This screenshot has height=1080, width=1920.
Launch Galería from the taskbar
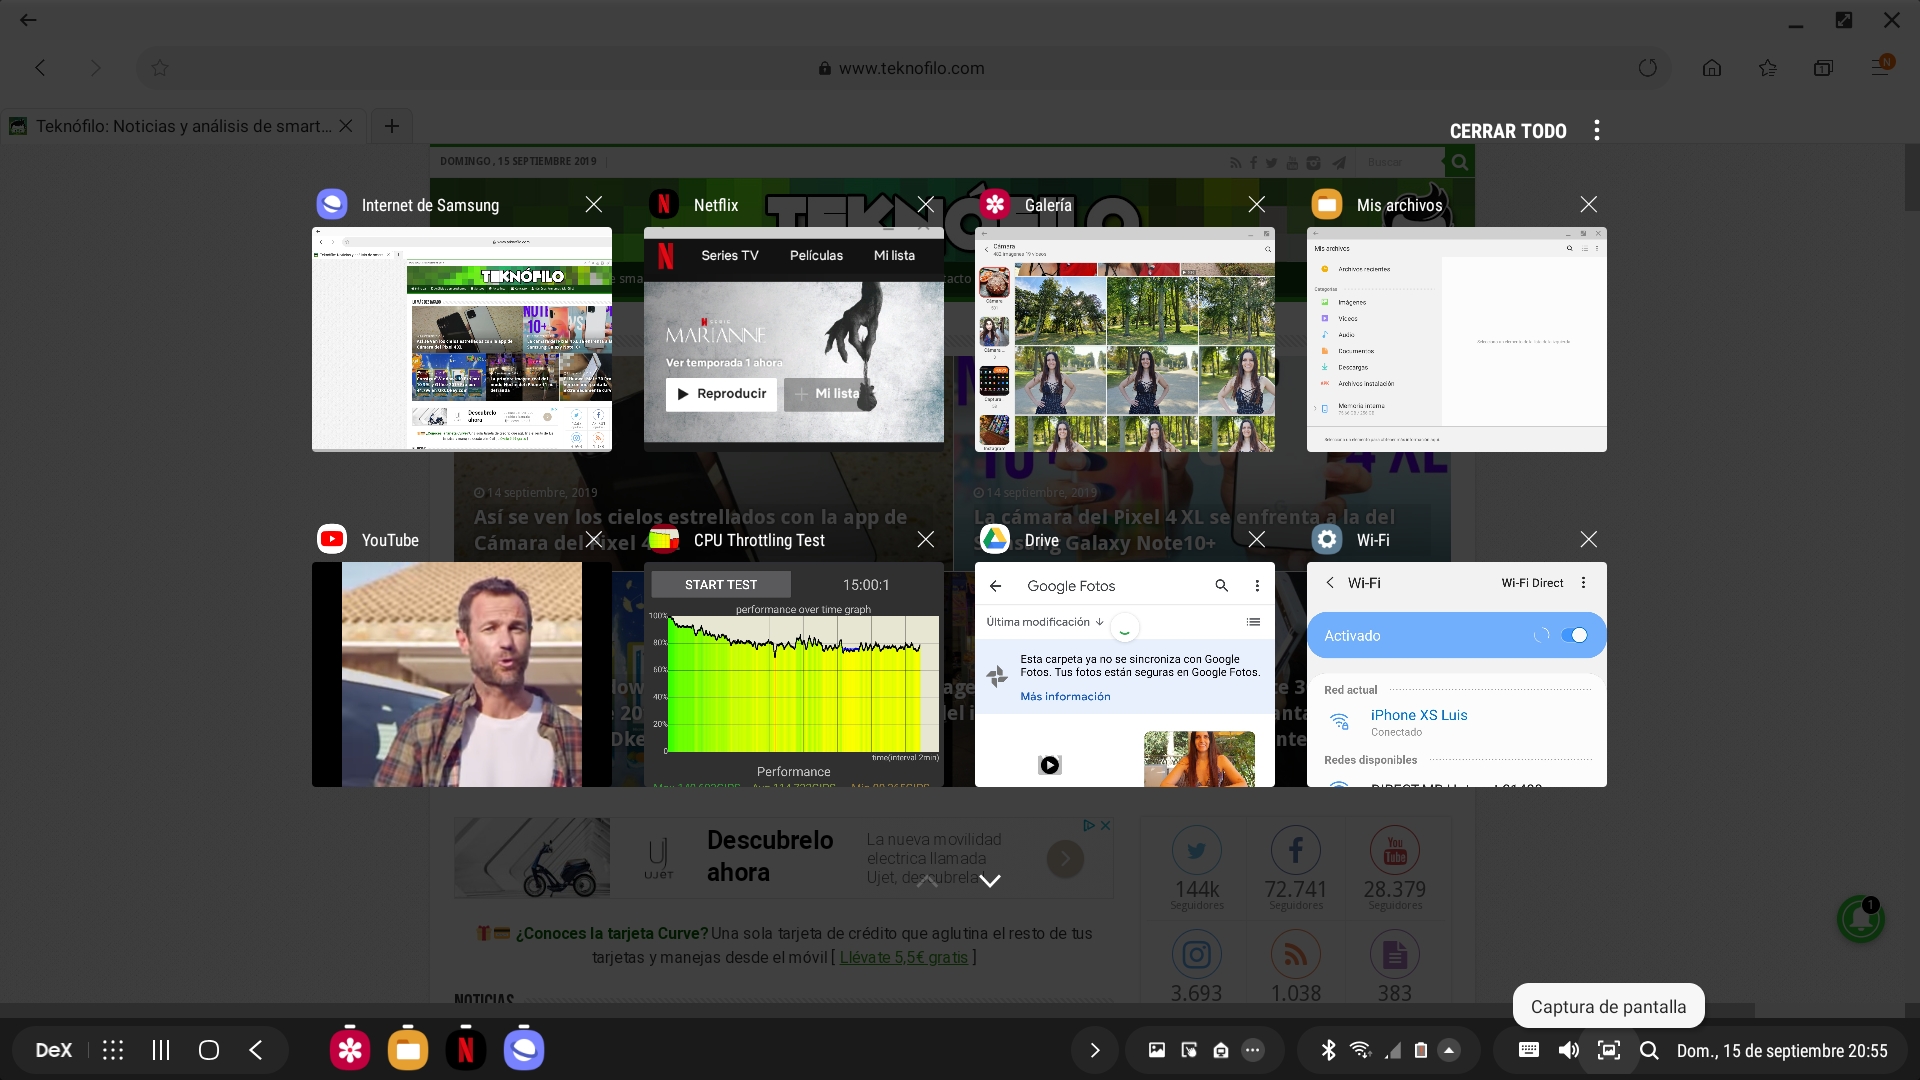pos(350,1050)
